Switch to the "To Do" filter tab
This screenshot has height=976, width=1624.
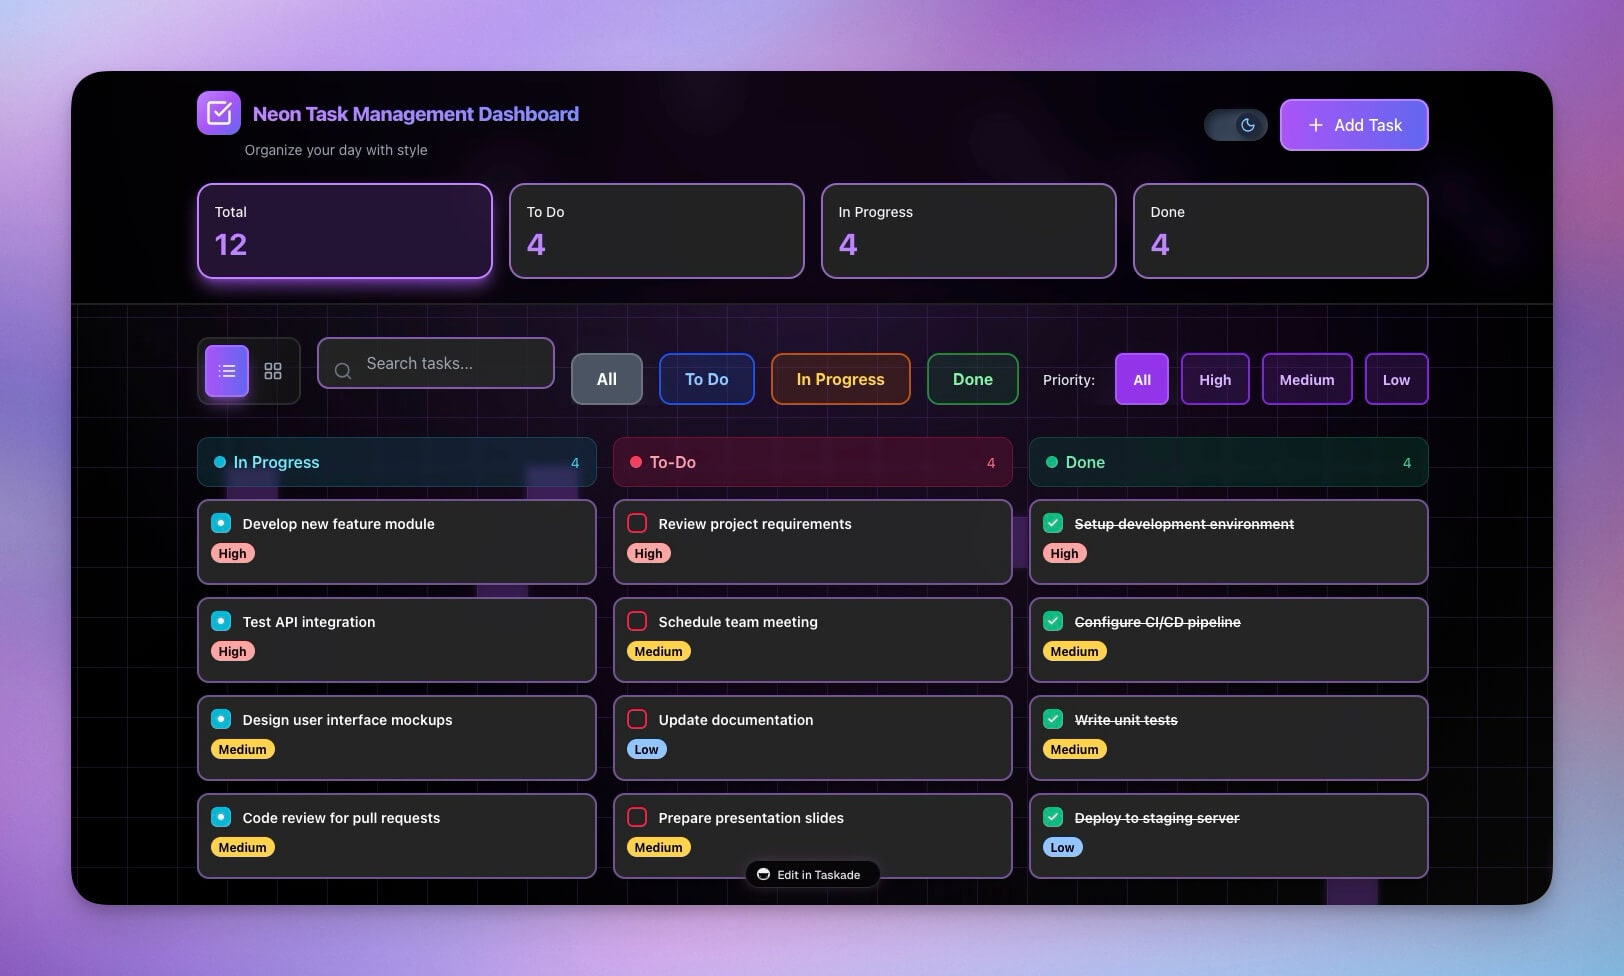(x=706, y=379)
